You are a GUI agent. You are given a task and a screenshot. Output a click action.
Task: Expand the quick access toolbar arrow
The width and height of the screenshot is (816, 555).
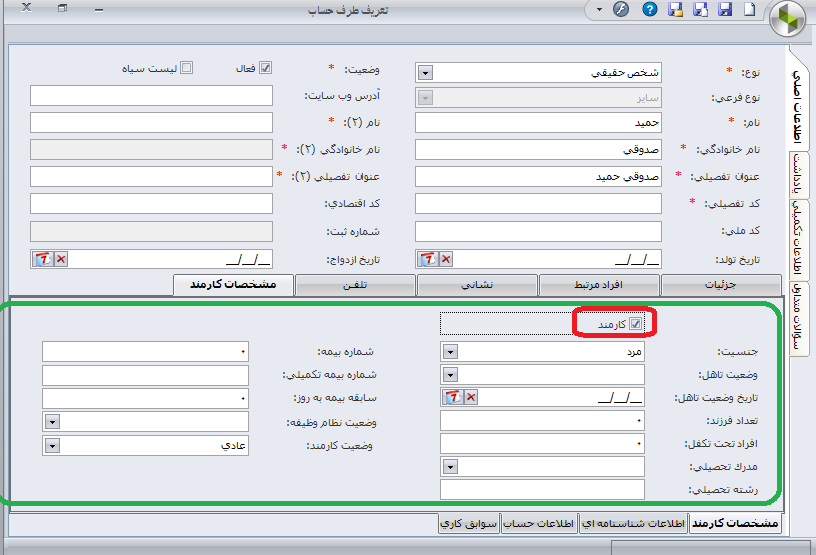pyautogui.click(x=599, y=10)
